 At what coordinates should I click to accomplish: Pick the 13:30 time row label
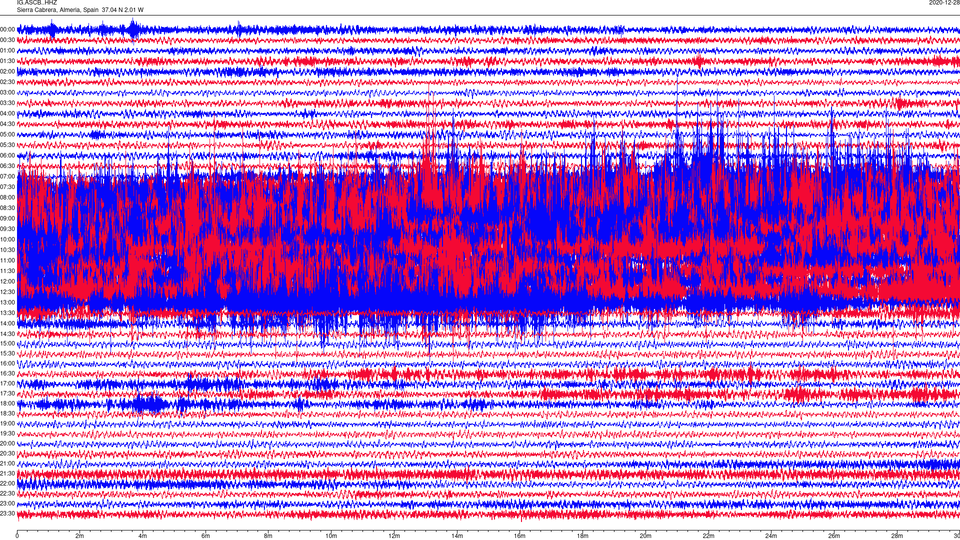pyautogui.click(x=8, y=312)
